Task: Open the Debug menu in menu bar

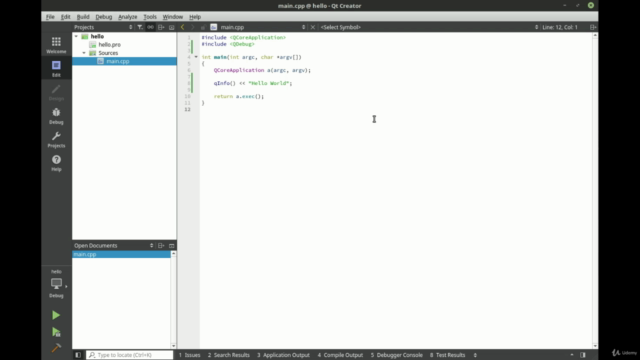Action: (x=104, y=17)
